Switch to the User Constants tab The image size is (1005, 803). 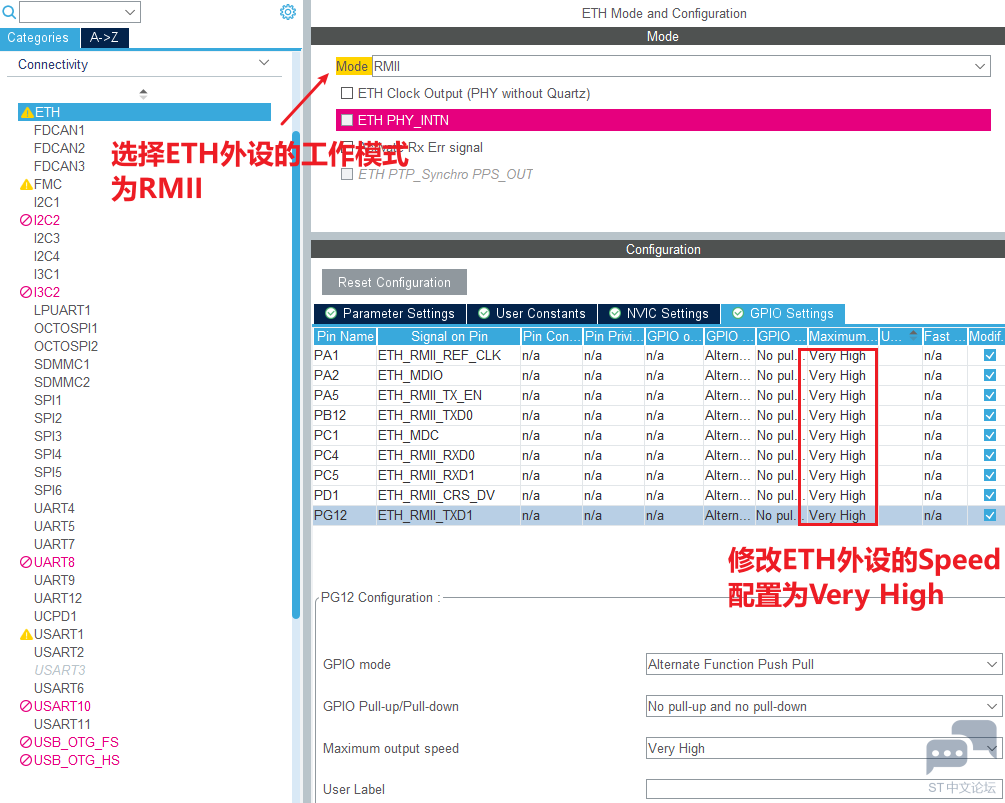(x=532, y=313)
